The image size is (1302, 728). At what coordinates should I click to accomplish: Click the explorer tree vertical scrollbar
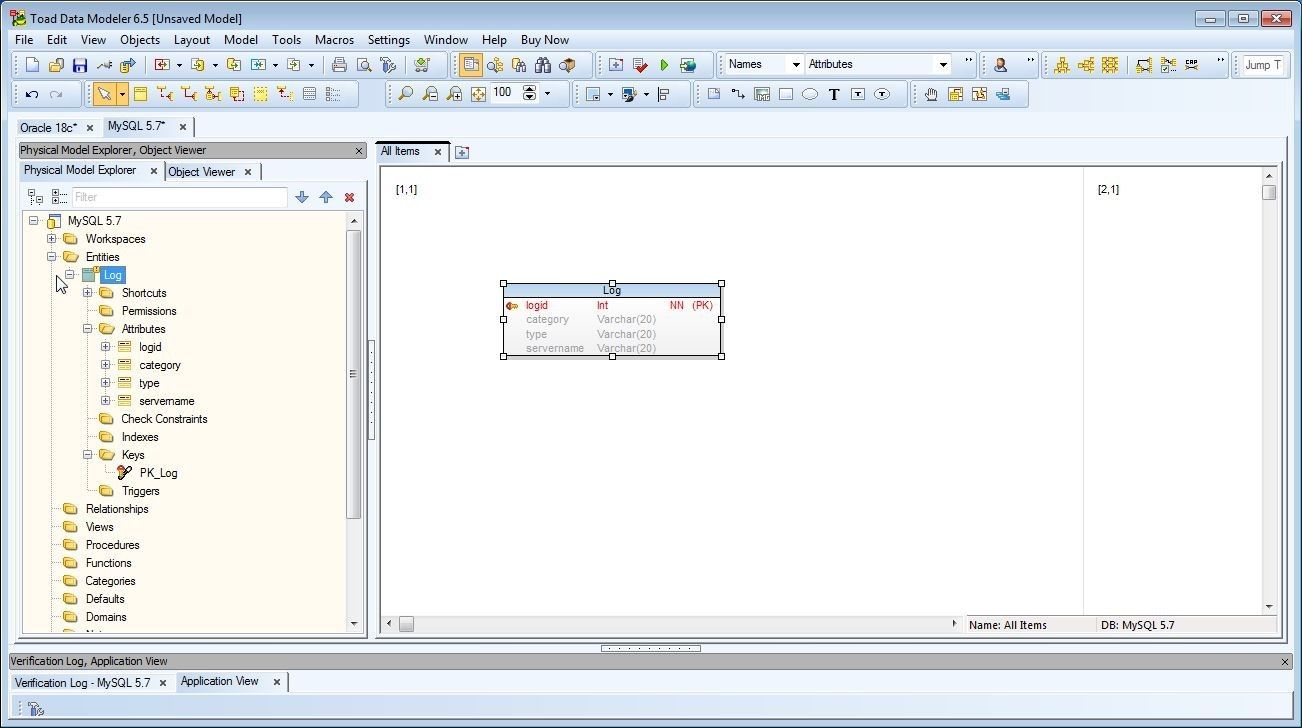353,374
